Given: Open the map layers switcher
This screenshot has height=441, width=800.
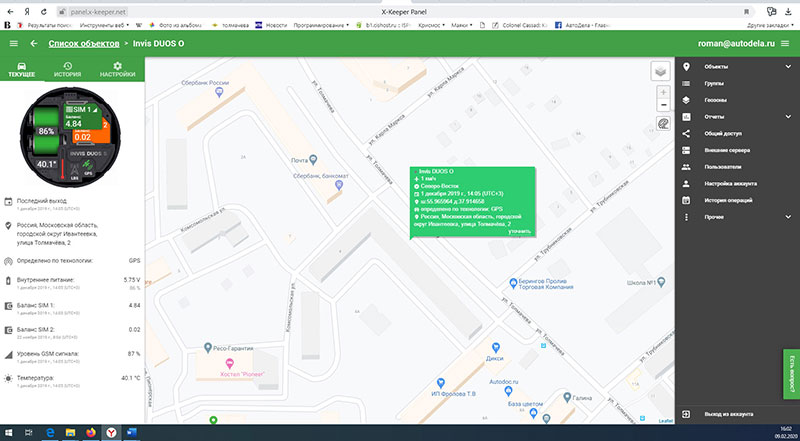Looking at the screenshot, I should tap(661, 71).
